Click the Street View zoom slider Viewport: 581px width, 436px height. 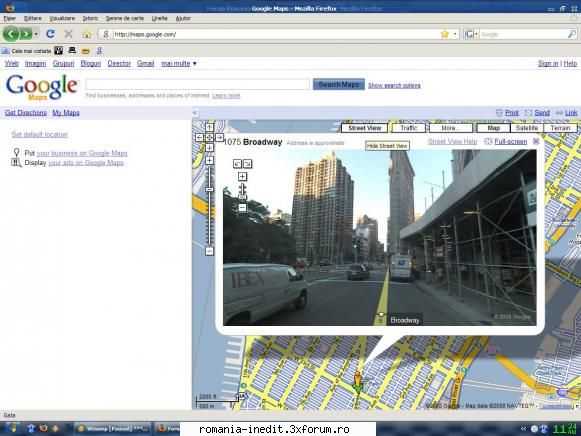(242, 192)
